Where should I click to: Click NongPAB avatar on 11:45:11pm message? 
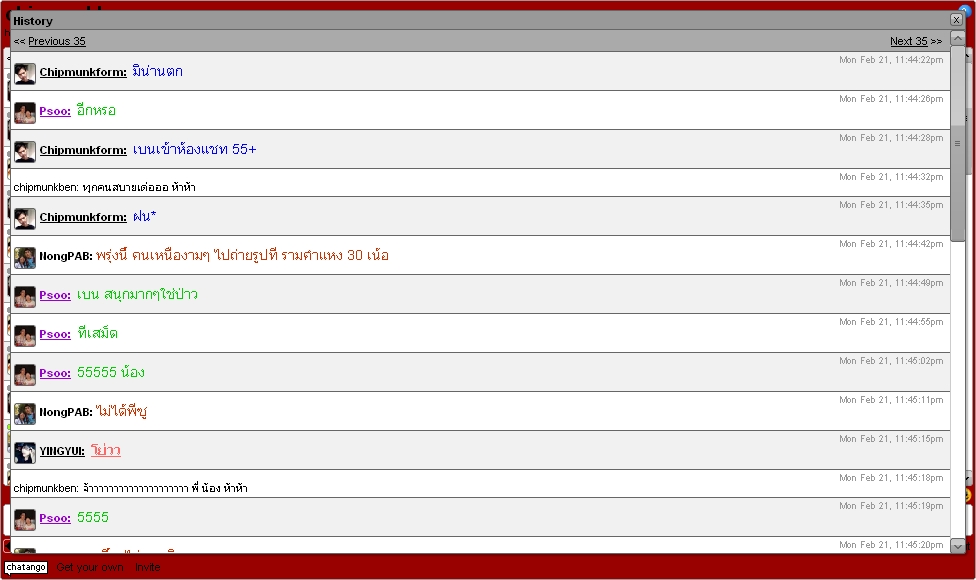tap(25, 414)
